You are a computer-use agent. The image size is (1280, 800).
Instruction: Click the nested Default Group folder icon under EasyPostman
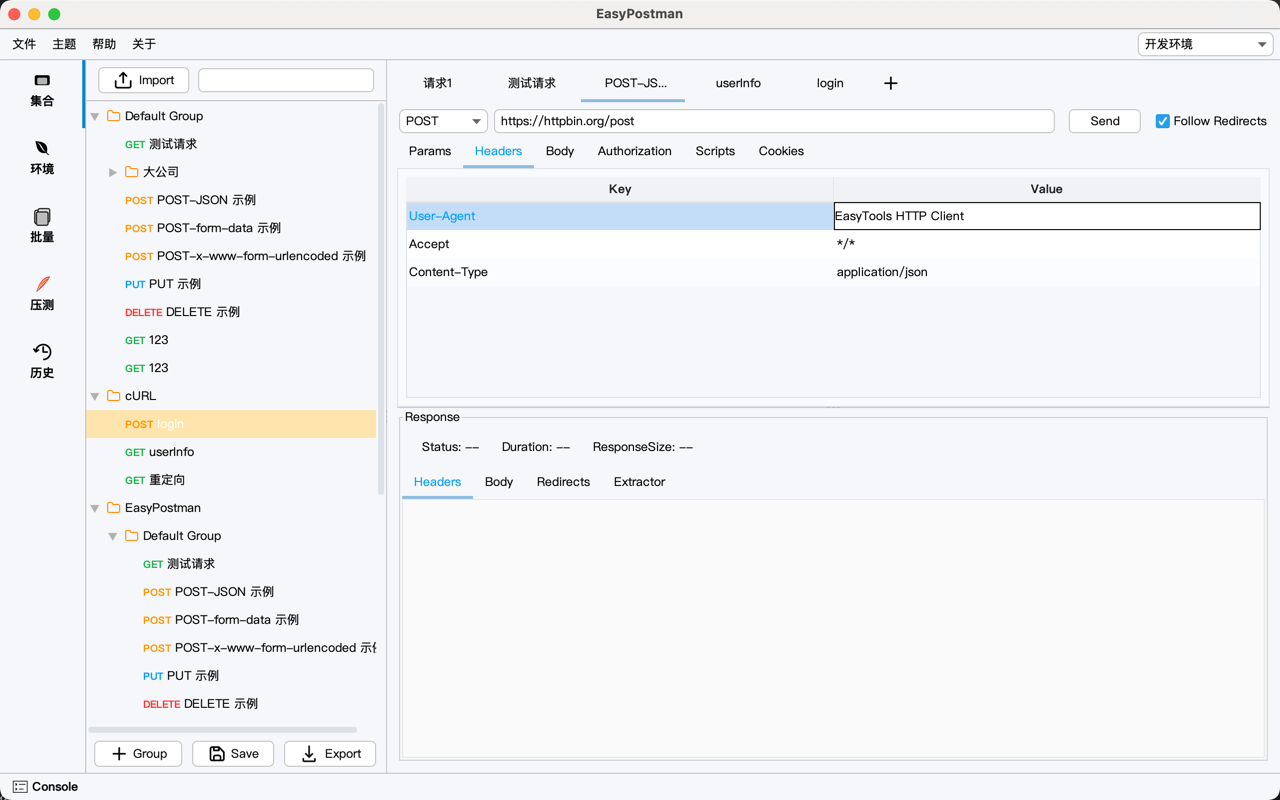coord(132,536)
